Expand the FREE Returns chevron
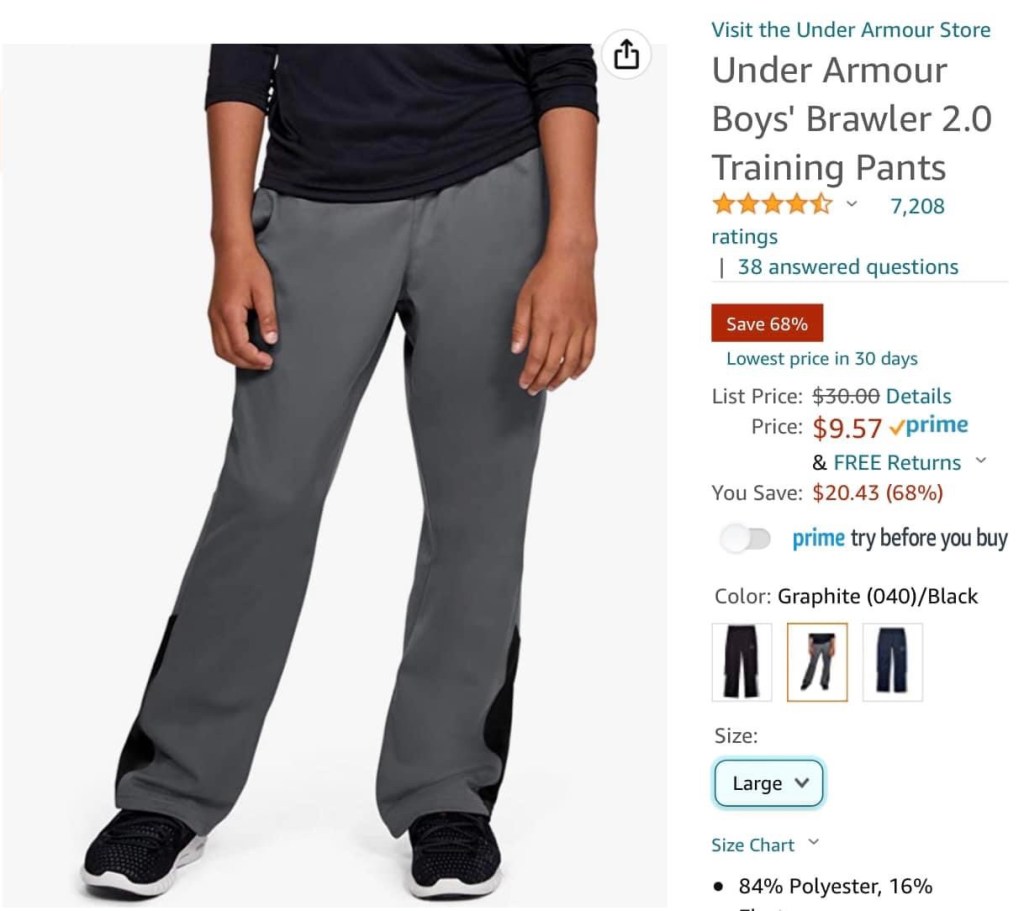The image size is (1024, 911). (981, 460)
